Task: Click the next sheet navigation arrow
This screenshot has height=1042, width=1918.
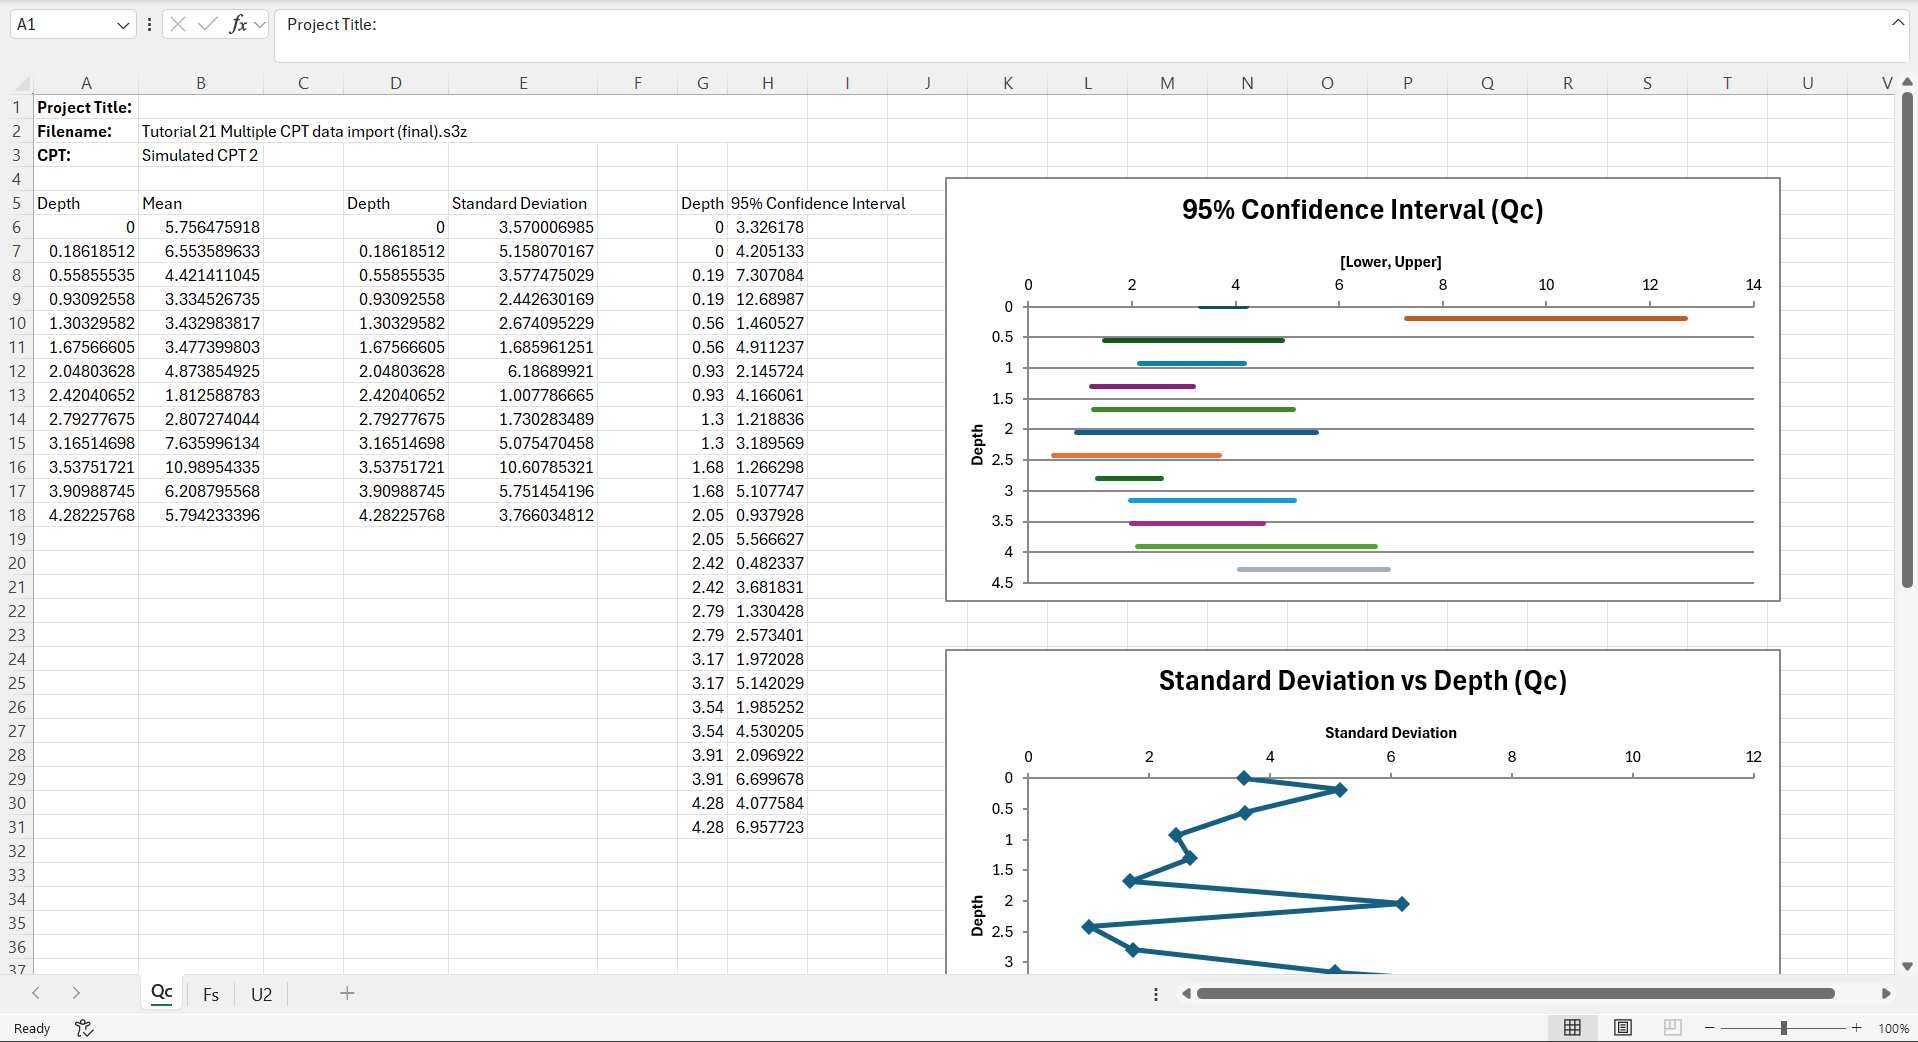Action: click(76, 993)
